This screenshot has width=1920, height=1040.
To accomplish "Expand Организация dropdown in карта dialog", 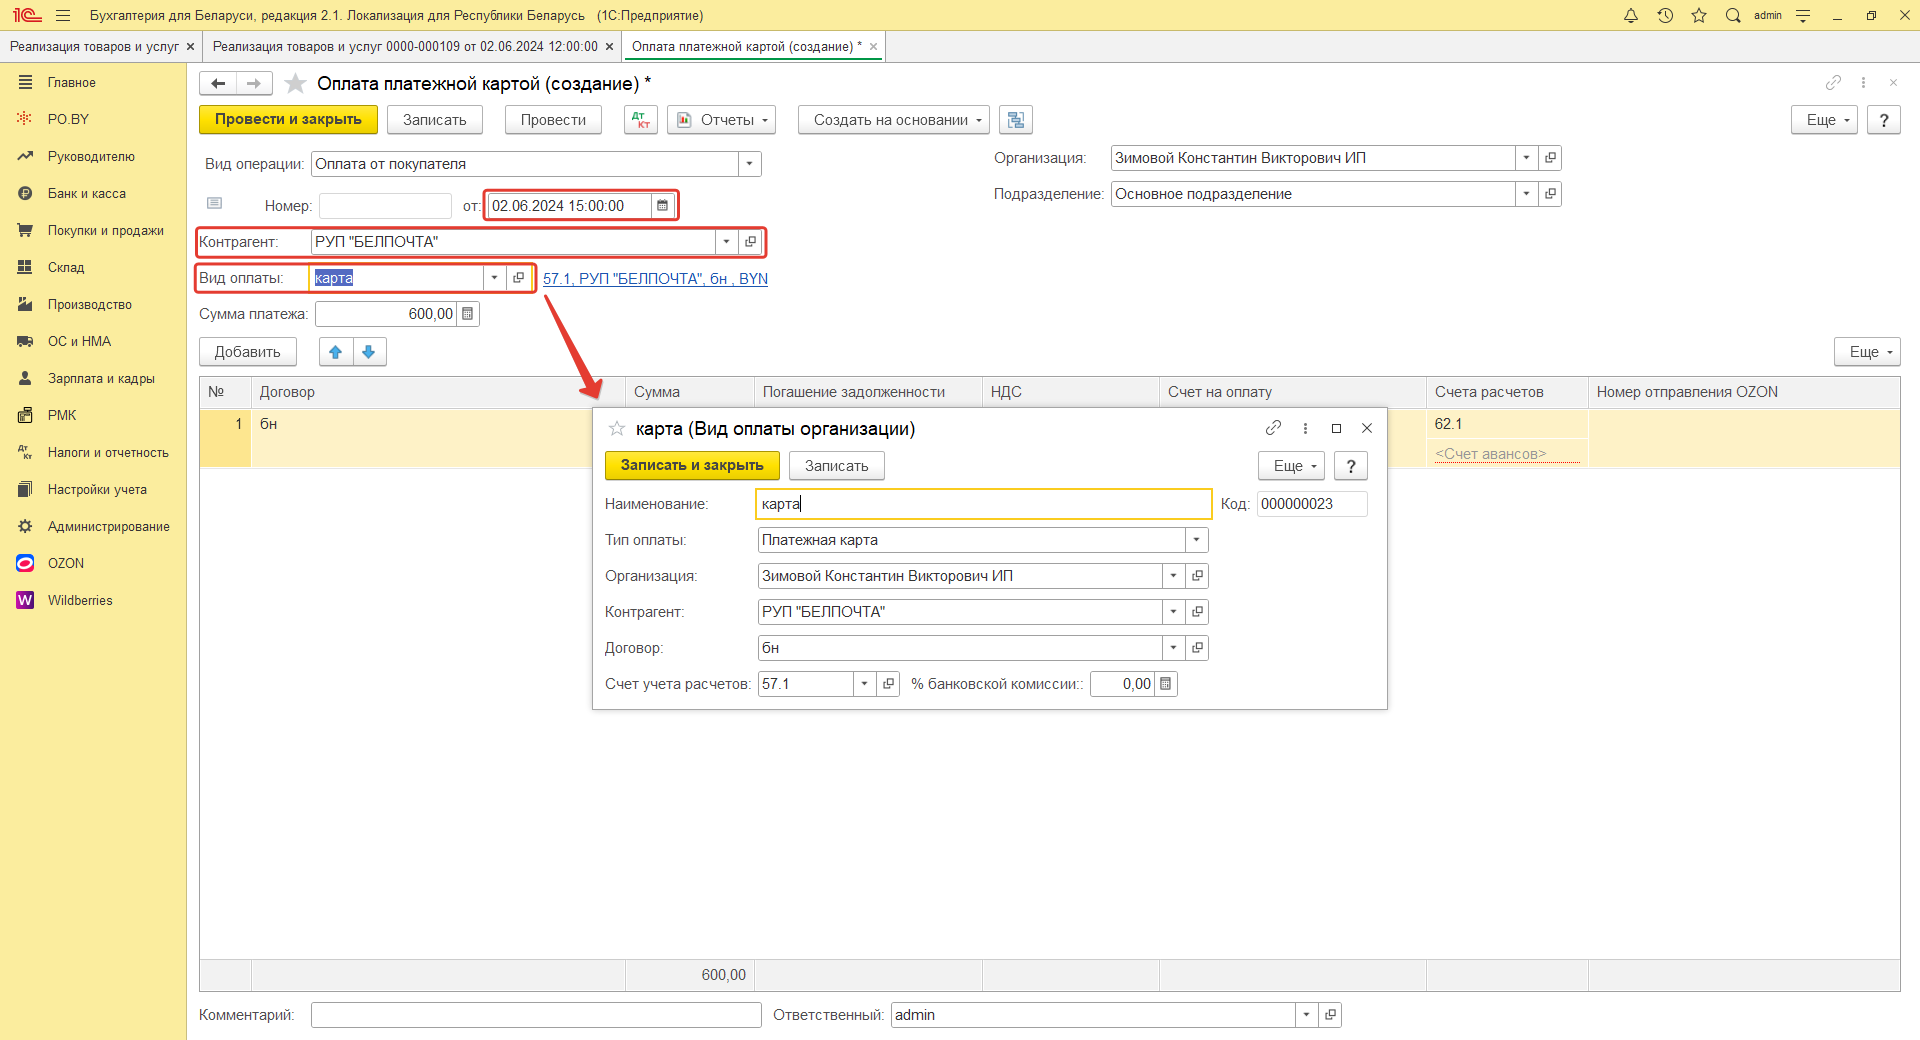I will pos(1173,576).
